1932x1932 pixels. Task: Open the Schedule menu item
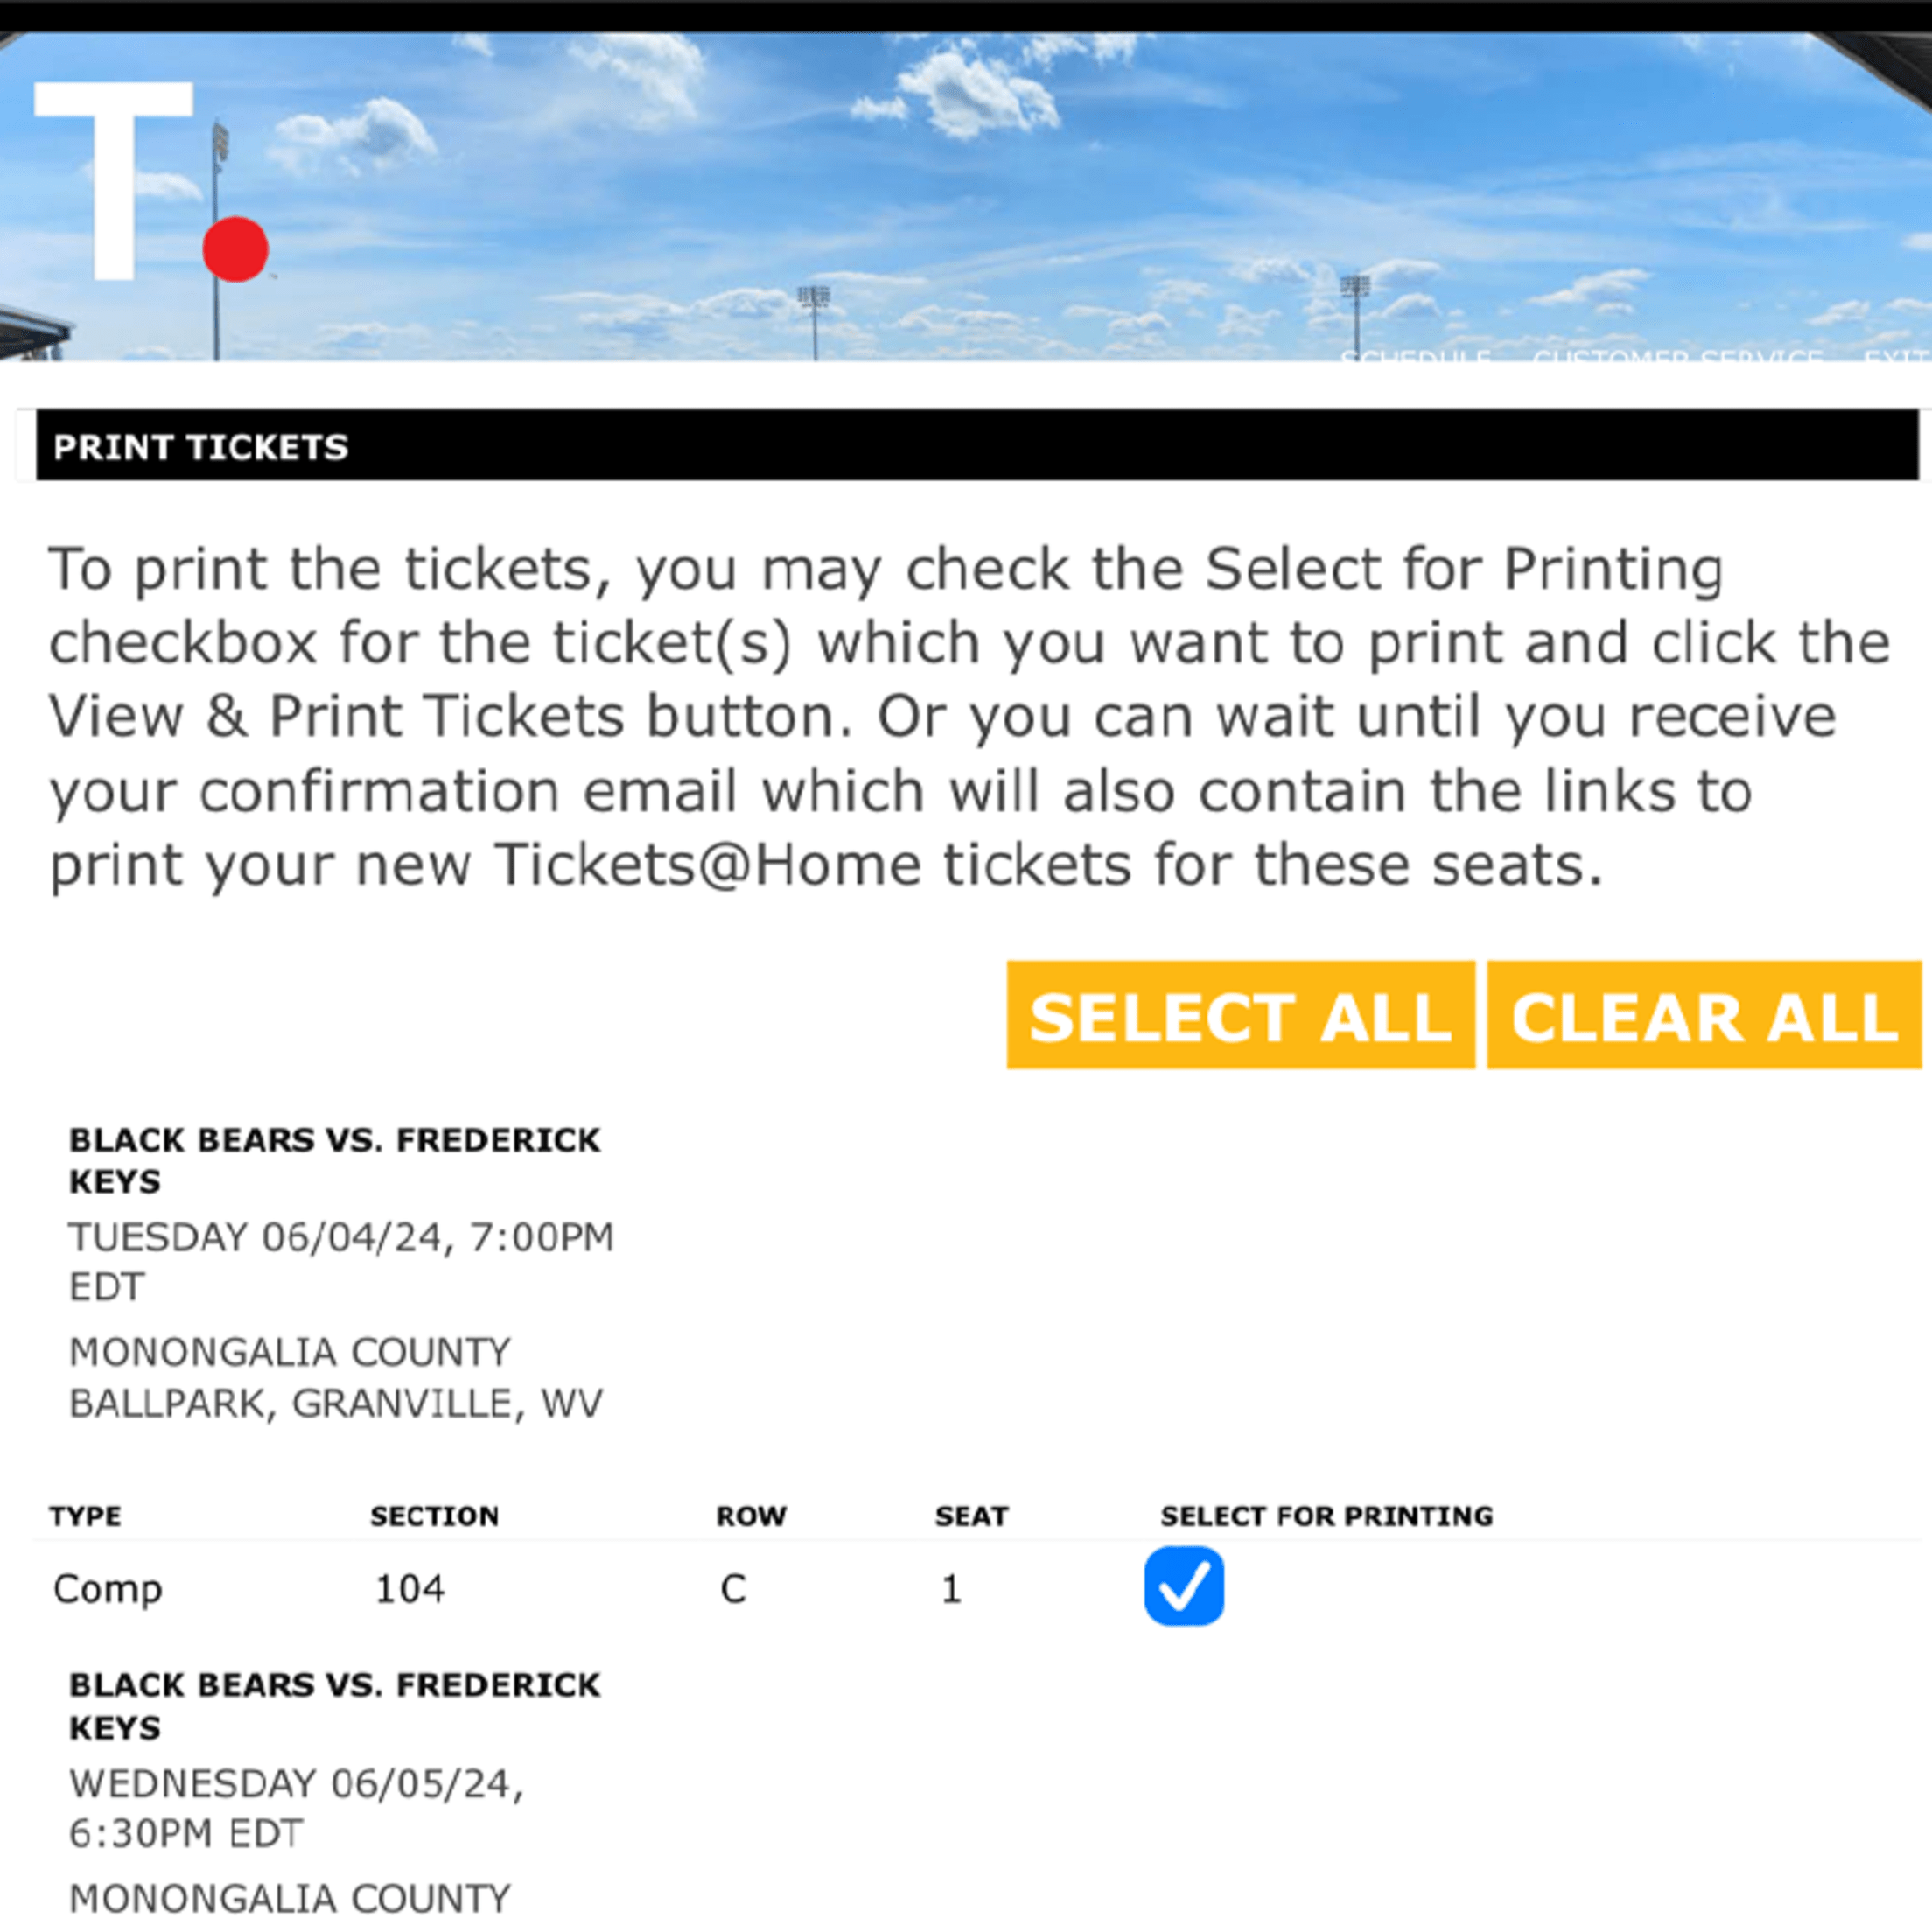[1415, 356]
